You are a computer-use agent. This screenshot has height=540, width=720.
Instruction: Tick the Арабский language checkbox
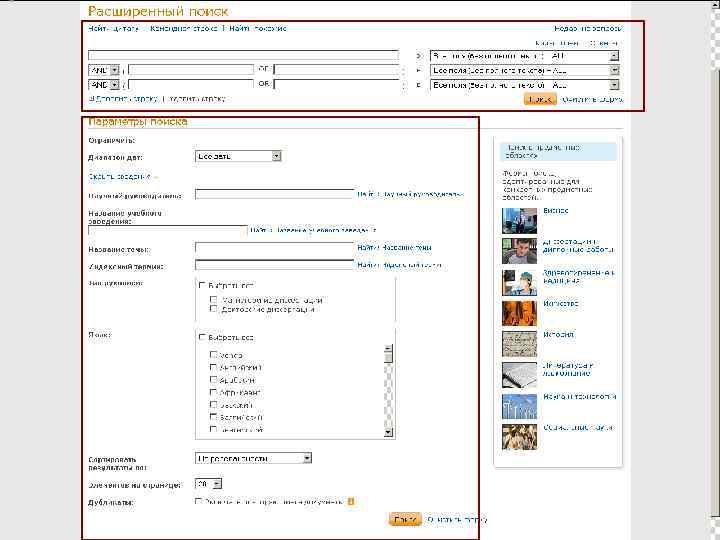pyautogui.click(x=213, y=380)
